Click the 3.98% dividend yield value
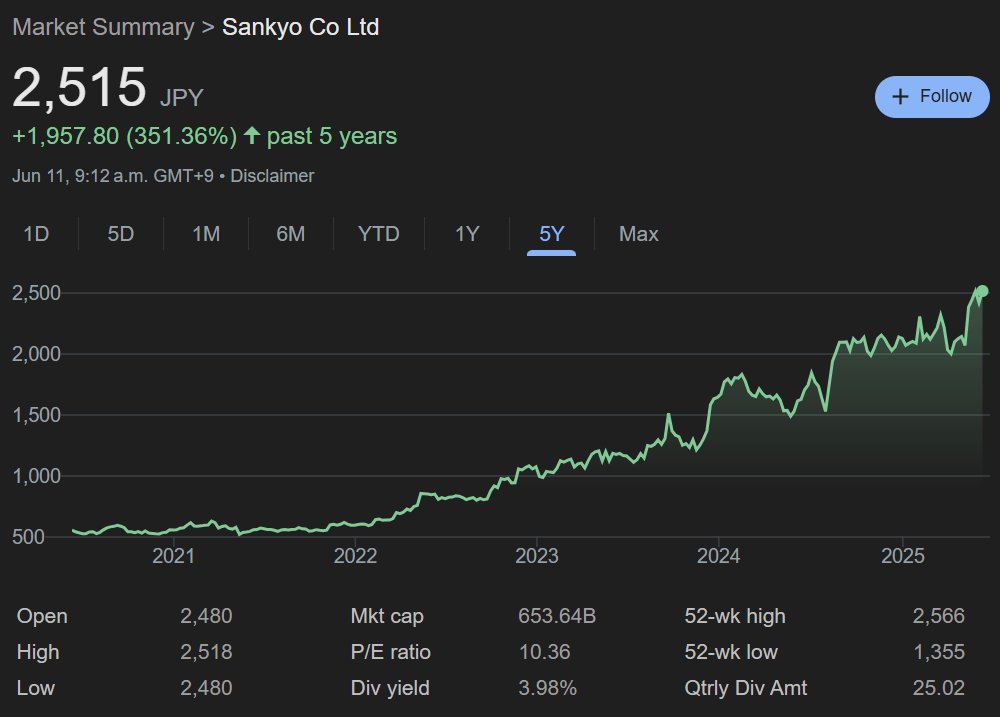The width and height of the screenshot is (1000, 717). pos(548,688)
